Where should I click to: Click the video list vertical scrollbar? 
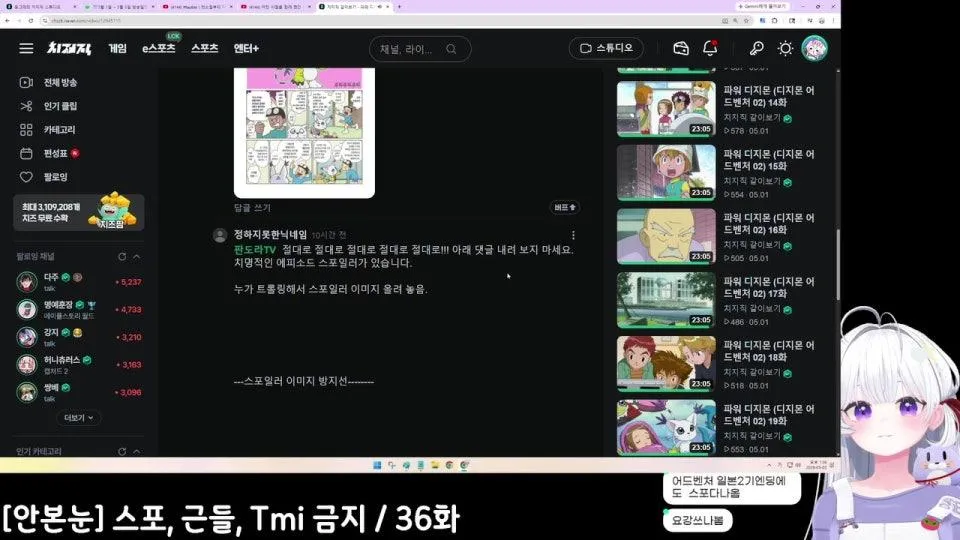pos(838,264)
